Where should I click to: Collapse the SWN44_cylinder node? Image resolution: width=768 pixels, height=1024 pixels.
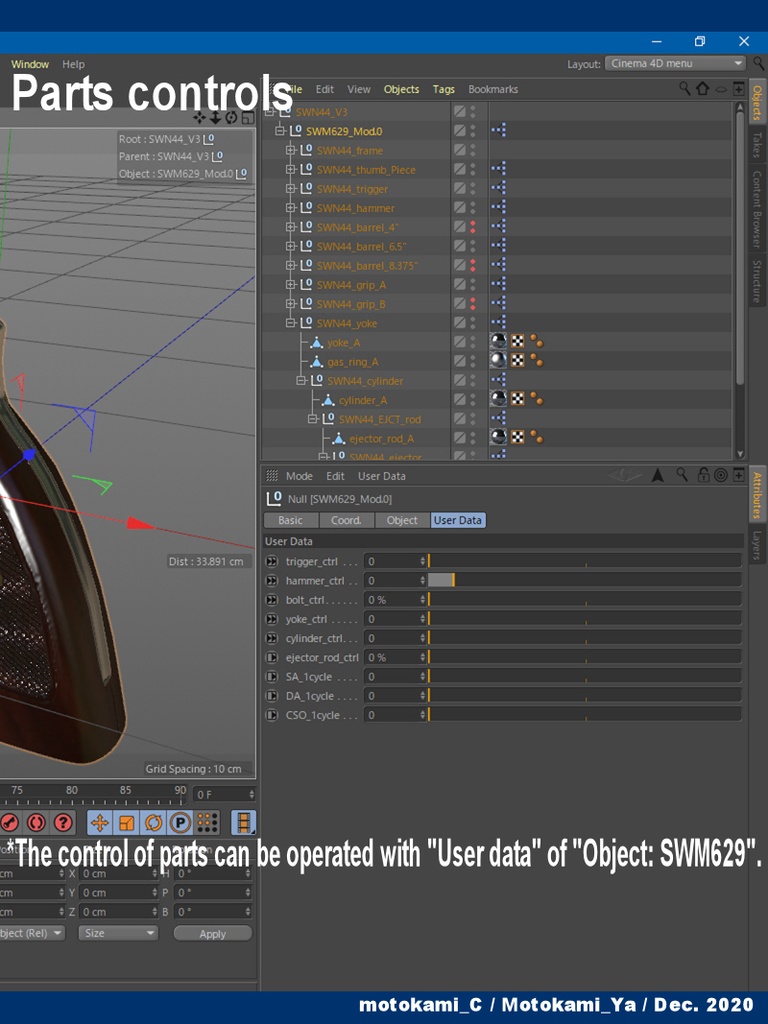pyautogui.click(x=301, y=380)
